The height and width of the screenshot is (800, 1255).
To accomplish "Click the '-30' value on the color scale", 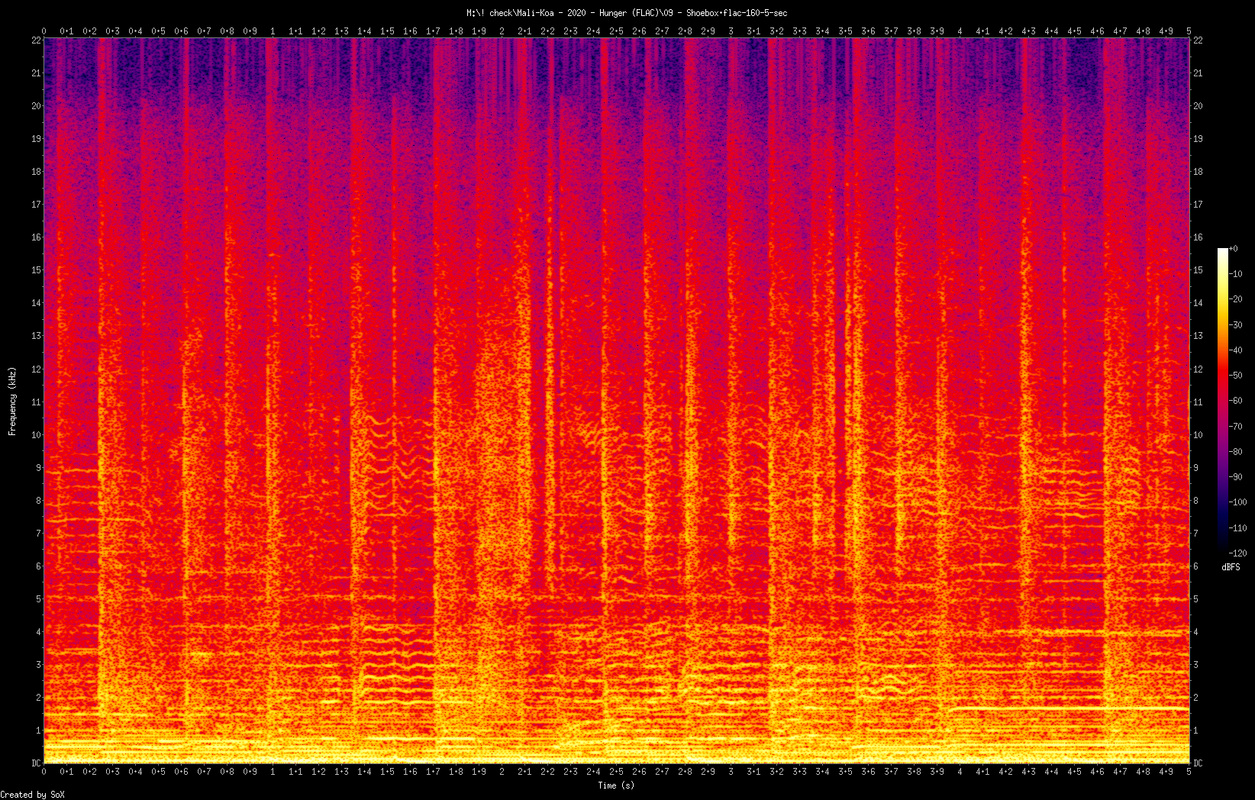I will [x=1238, y=325].
